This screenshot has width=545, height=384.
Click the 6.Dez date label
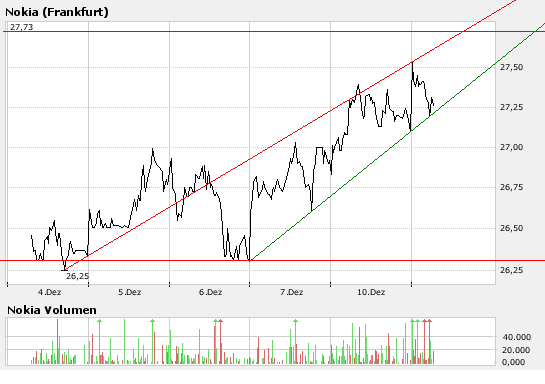tap(211, 292)
